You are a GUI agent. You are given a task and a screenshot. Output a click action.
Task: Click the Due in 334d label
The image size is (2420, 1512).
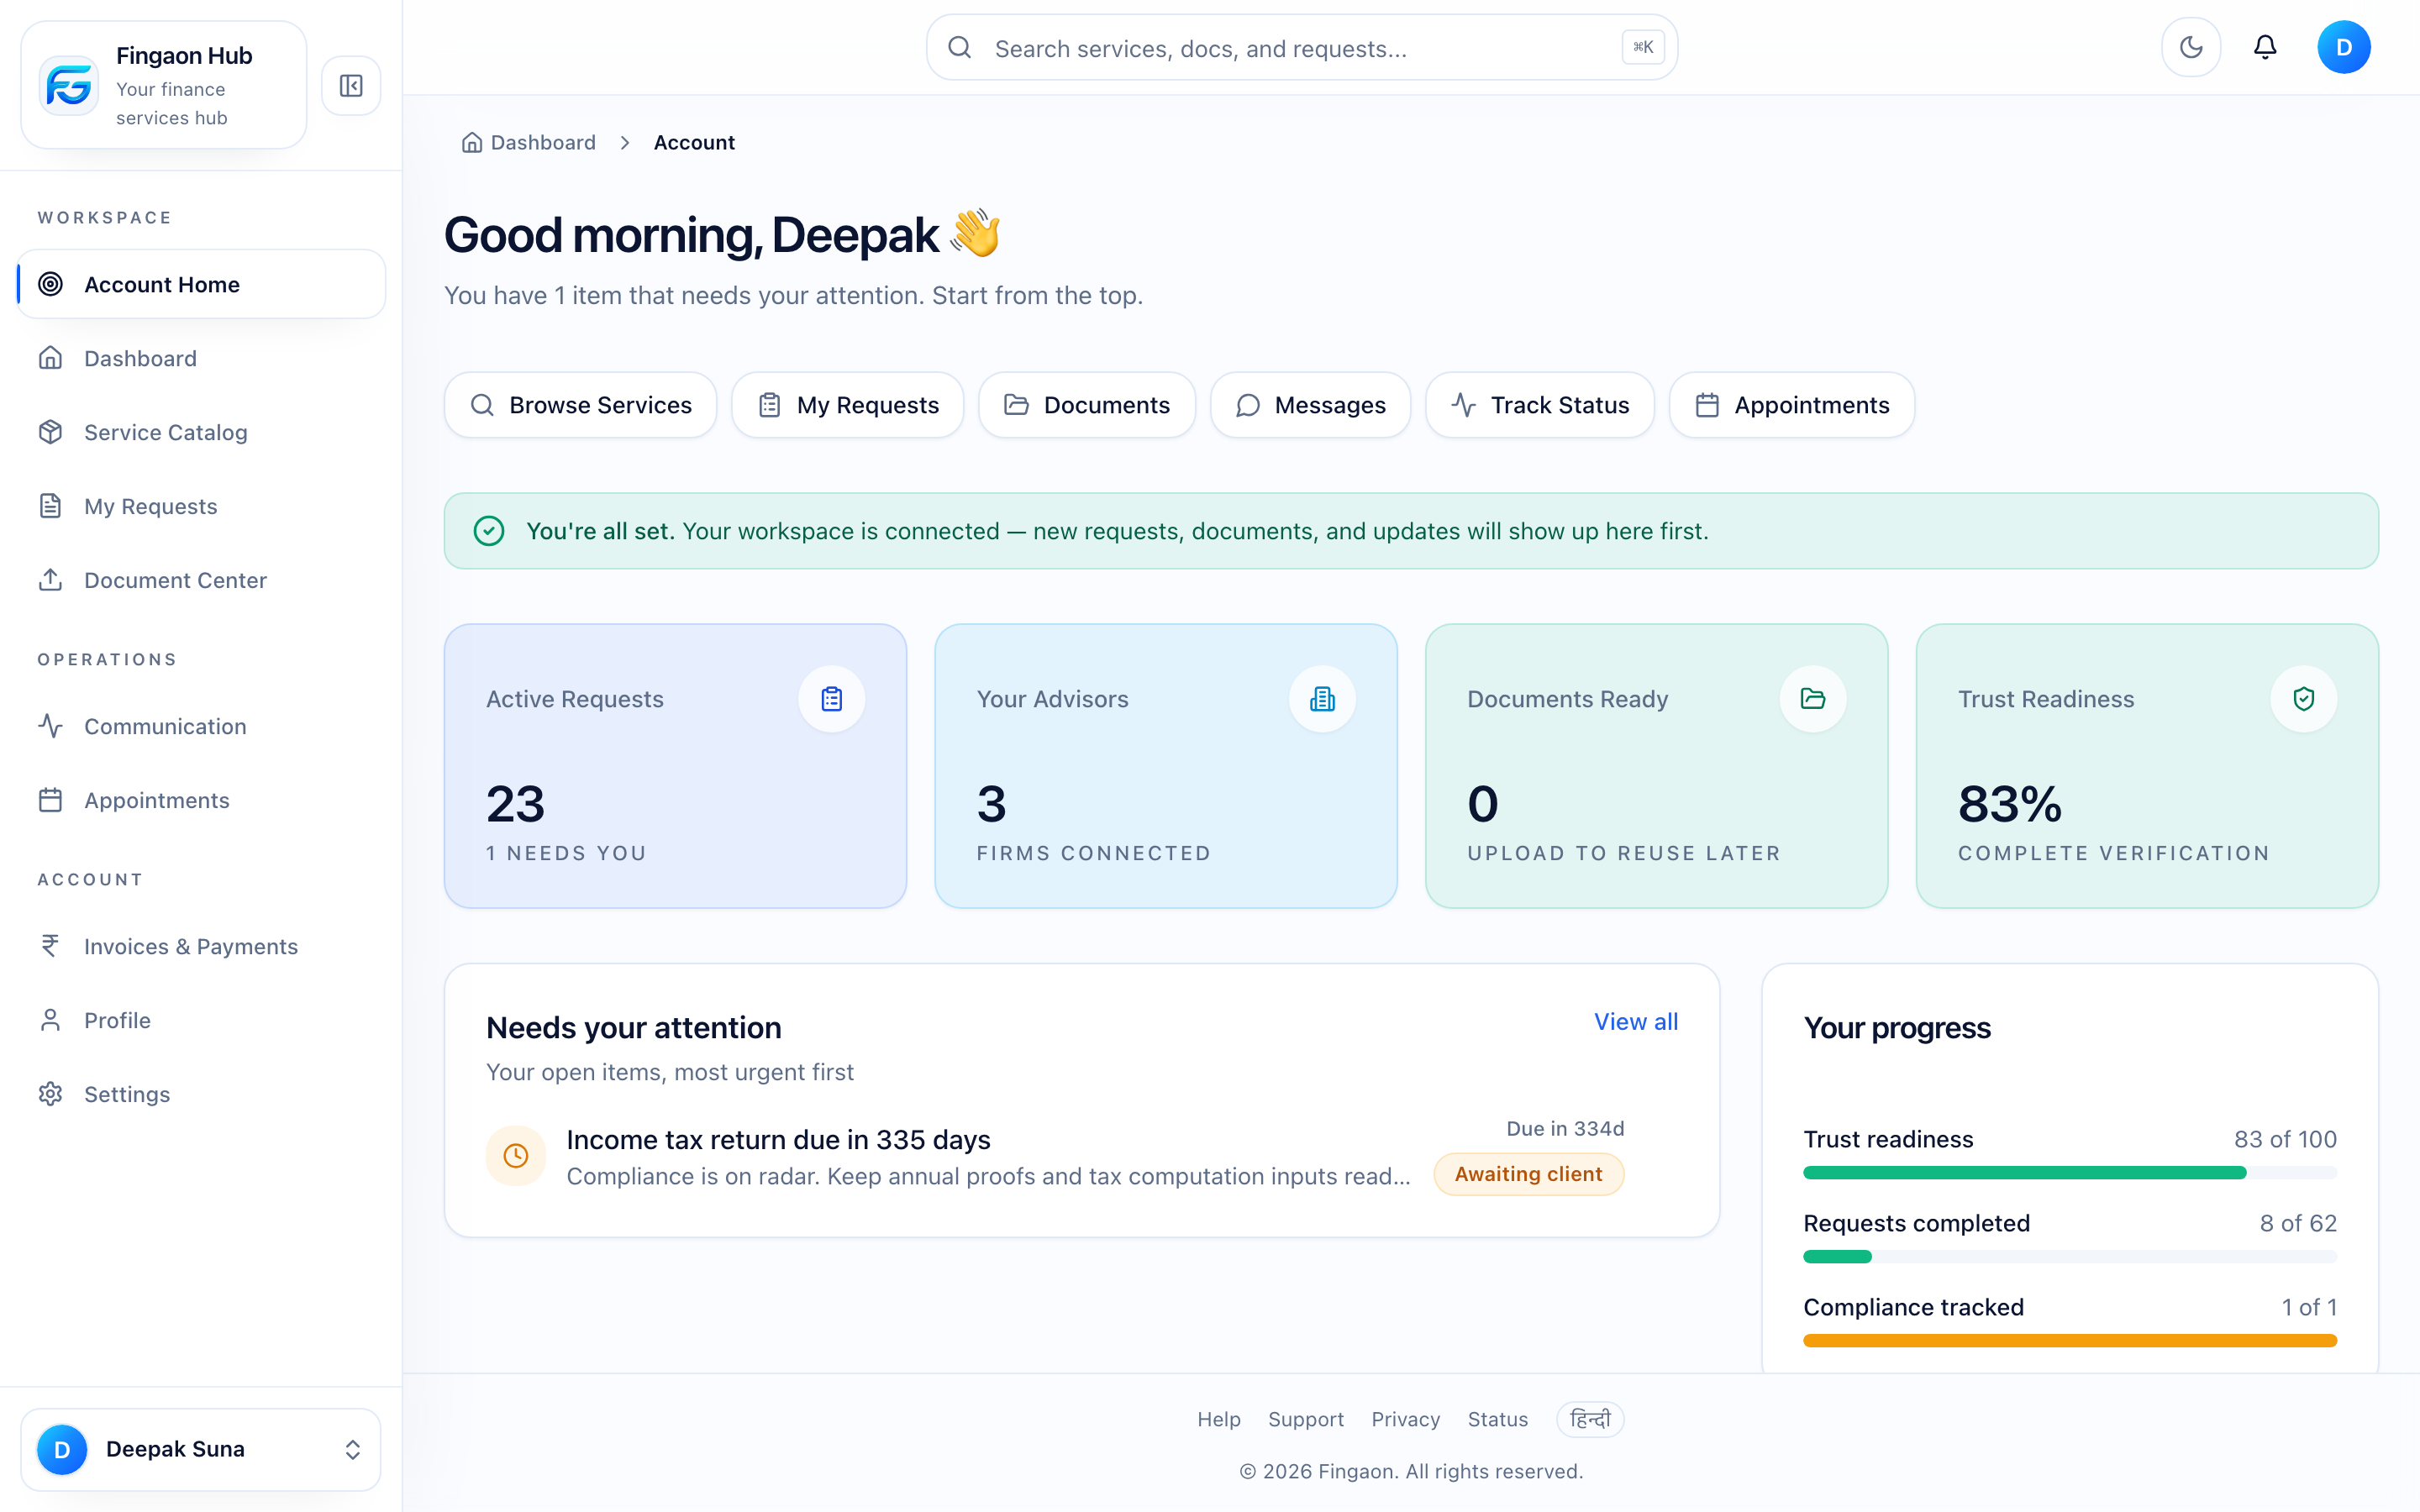(1565, 1129)
